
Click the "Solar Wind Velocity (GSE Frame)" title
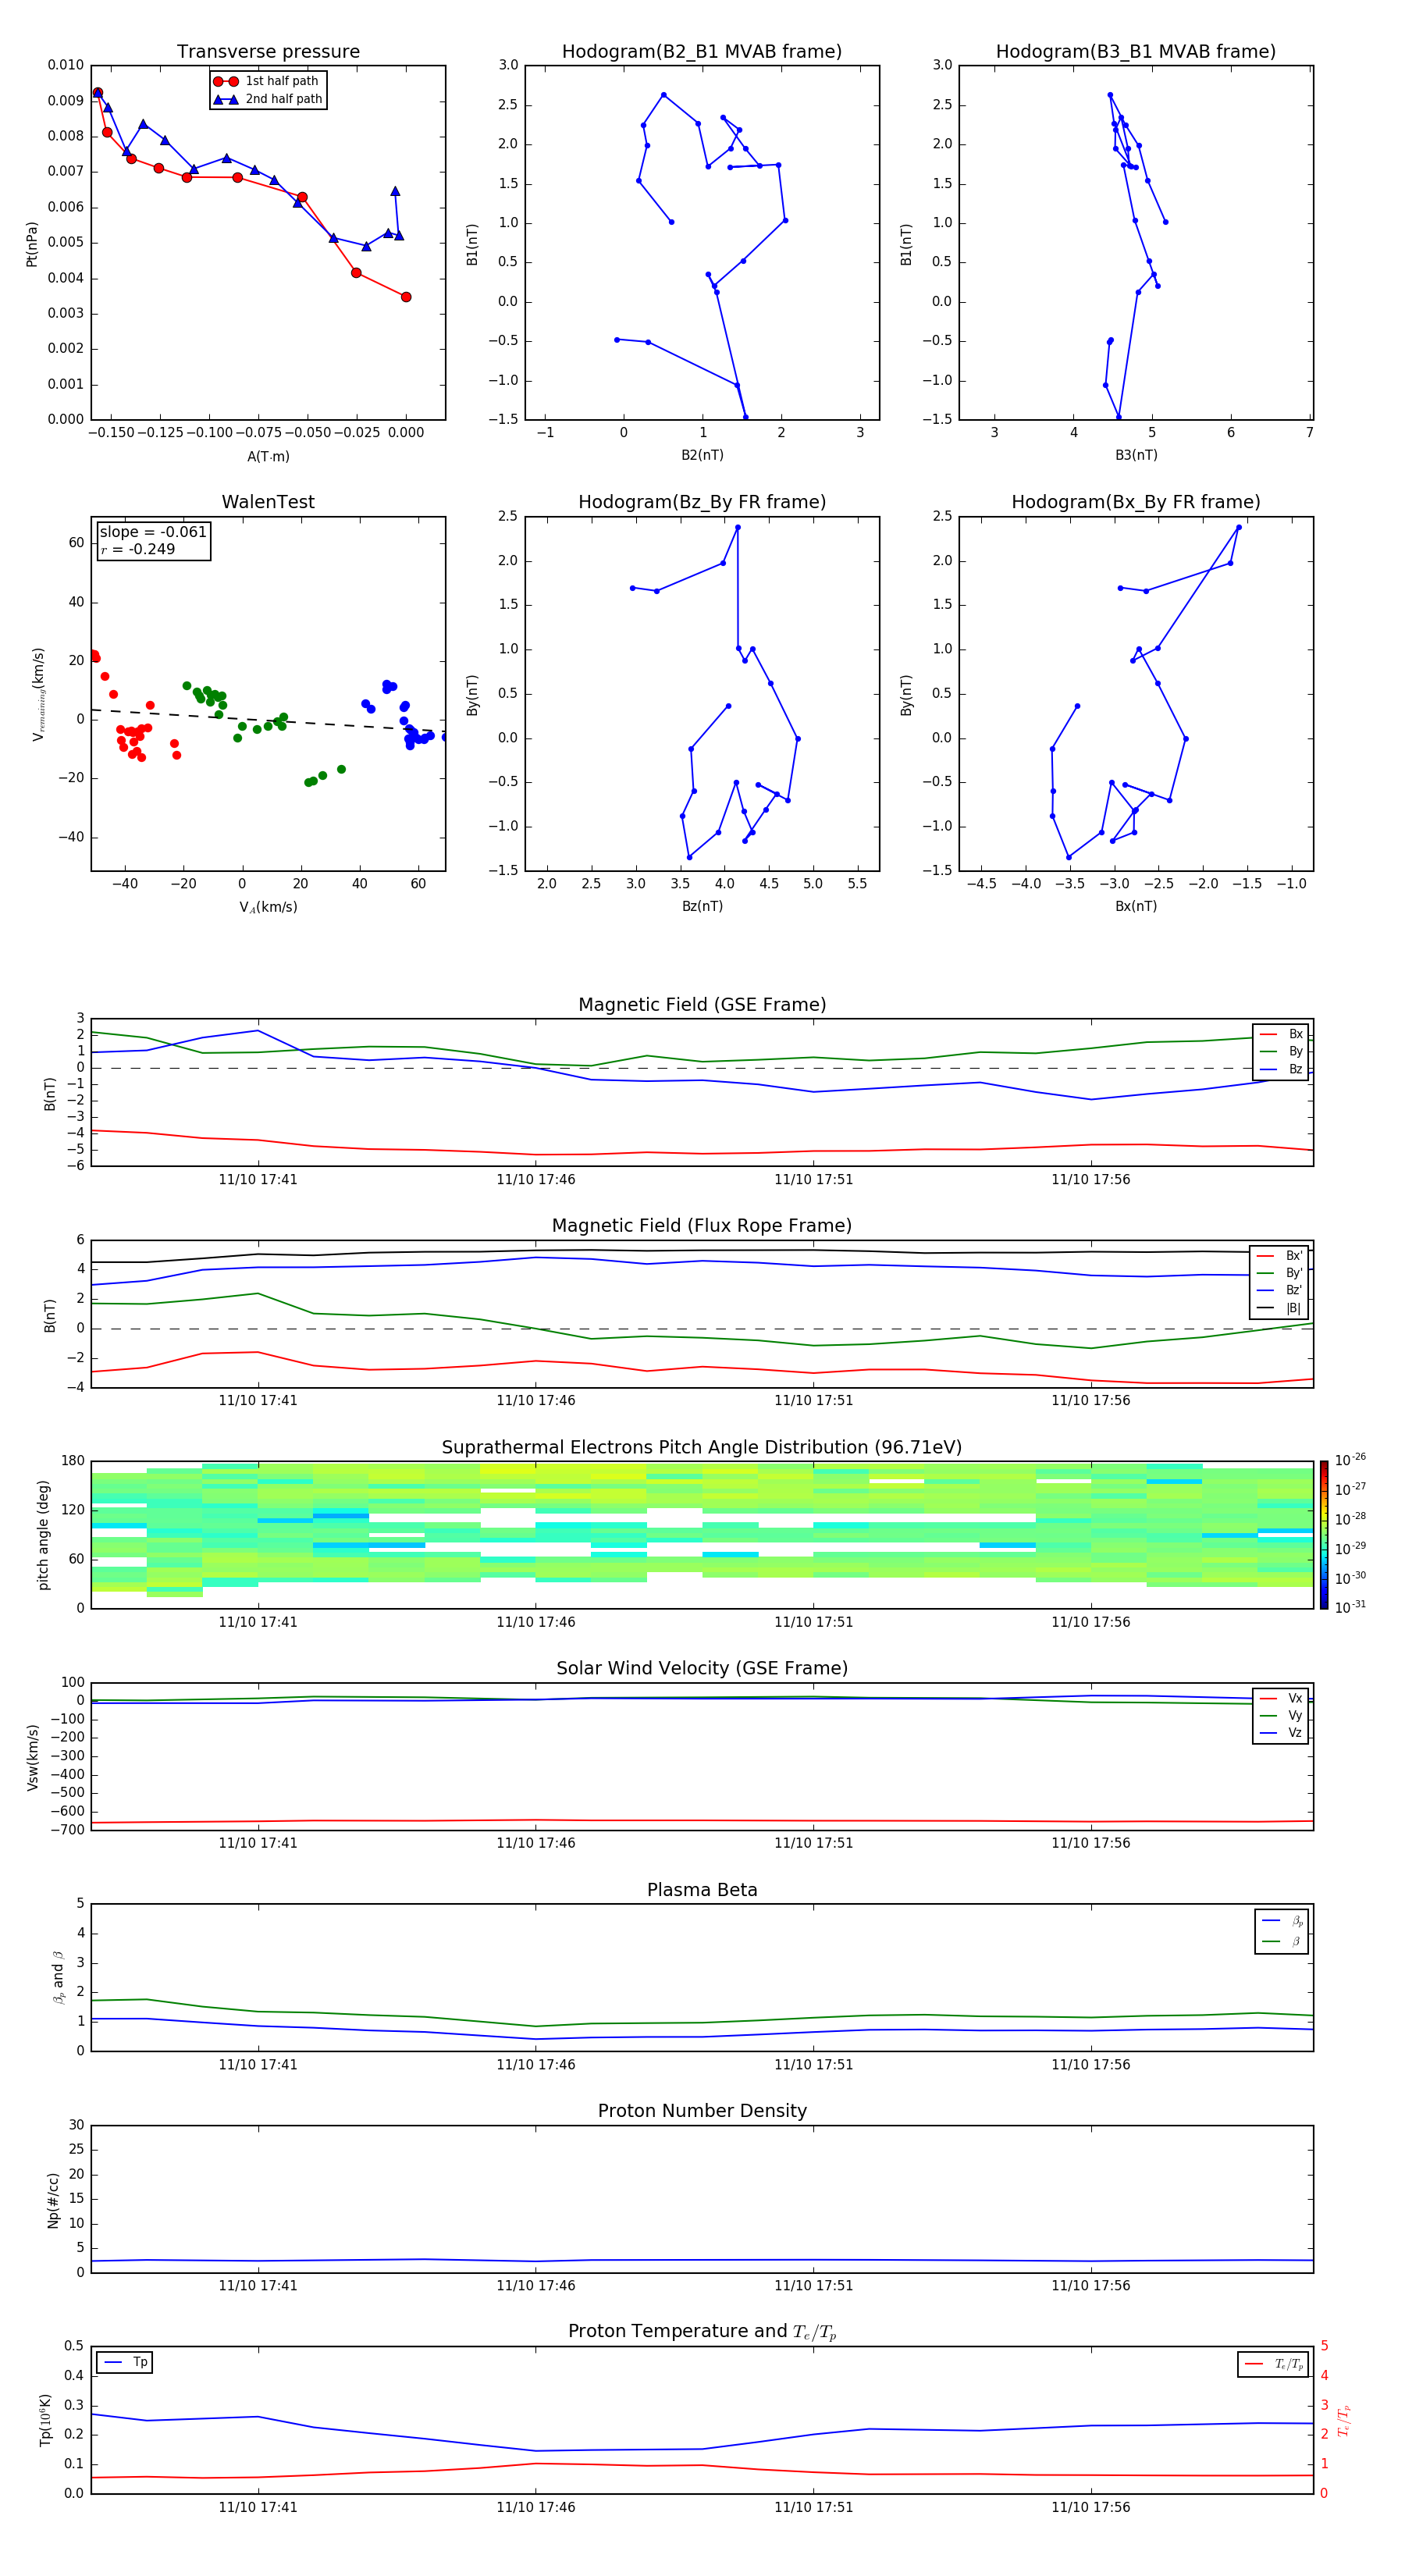coord(702,1668)
